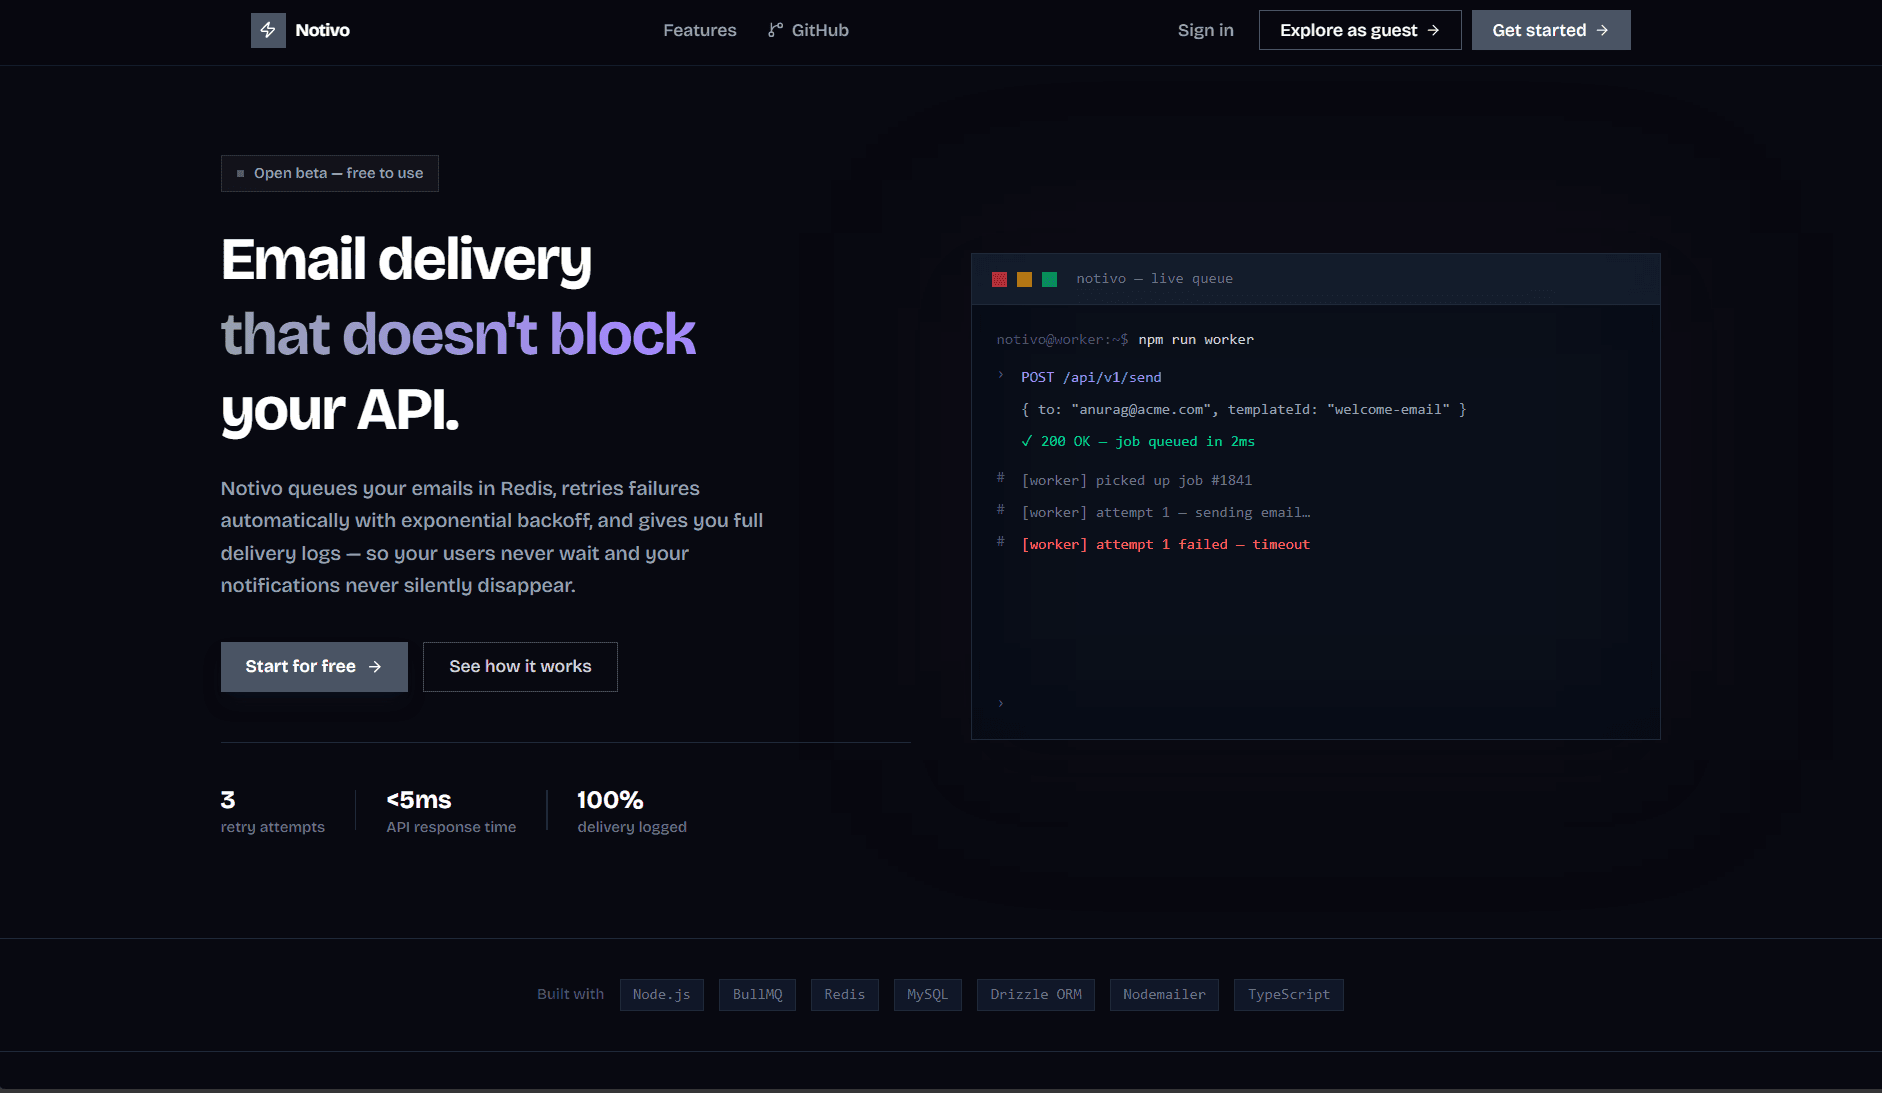Click the Open beta — free to use badge
The width and height of the screenshot is (1882, 1093).
click(x=330, y=173)
